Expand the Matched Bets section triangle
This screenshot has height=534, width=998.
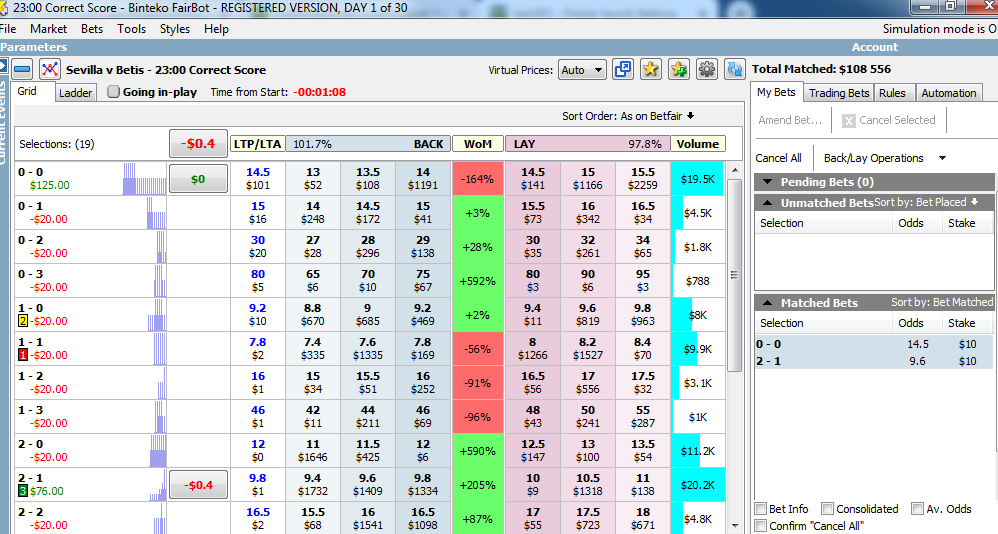tap(768, 303)
